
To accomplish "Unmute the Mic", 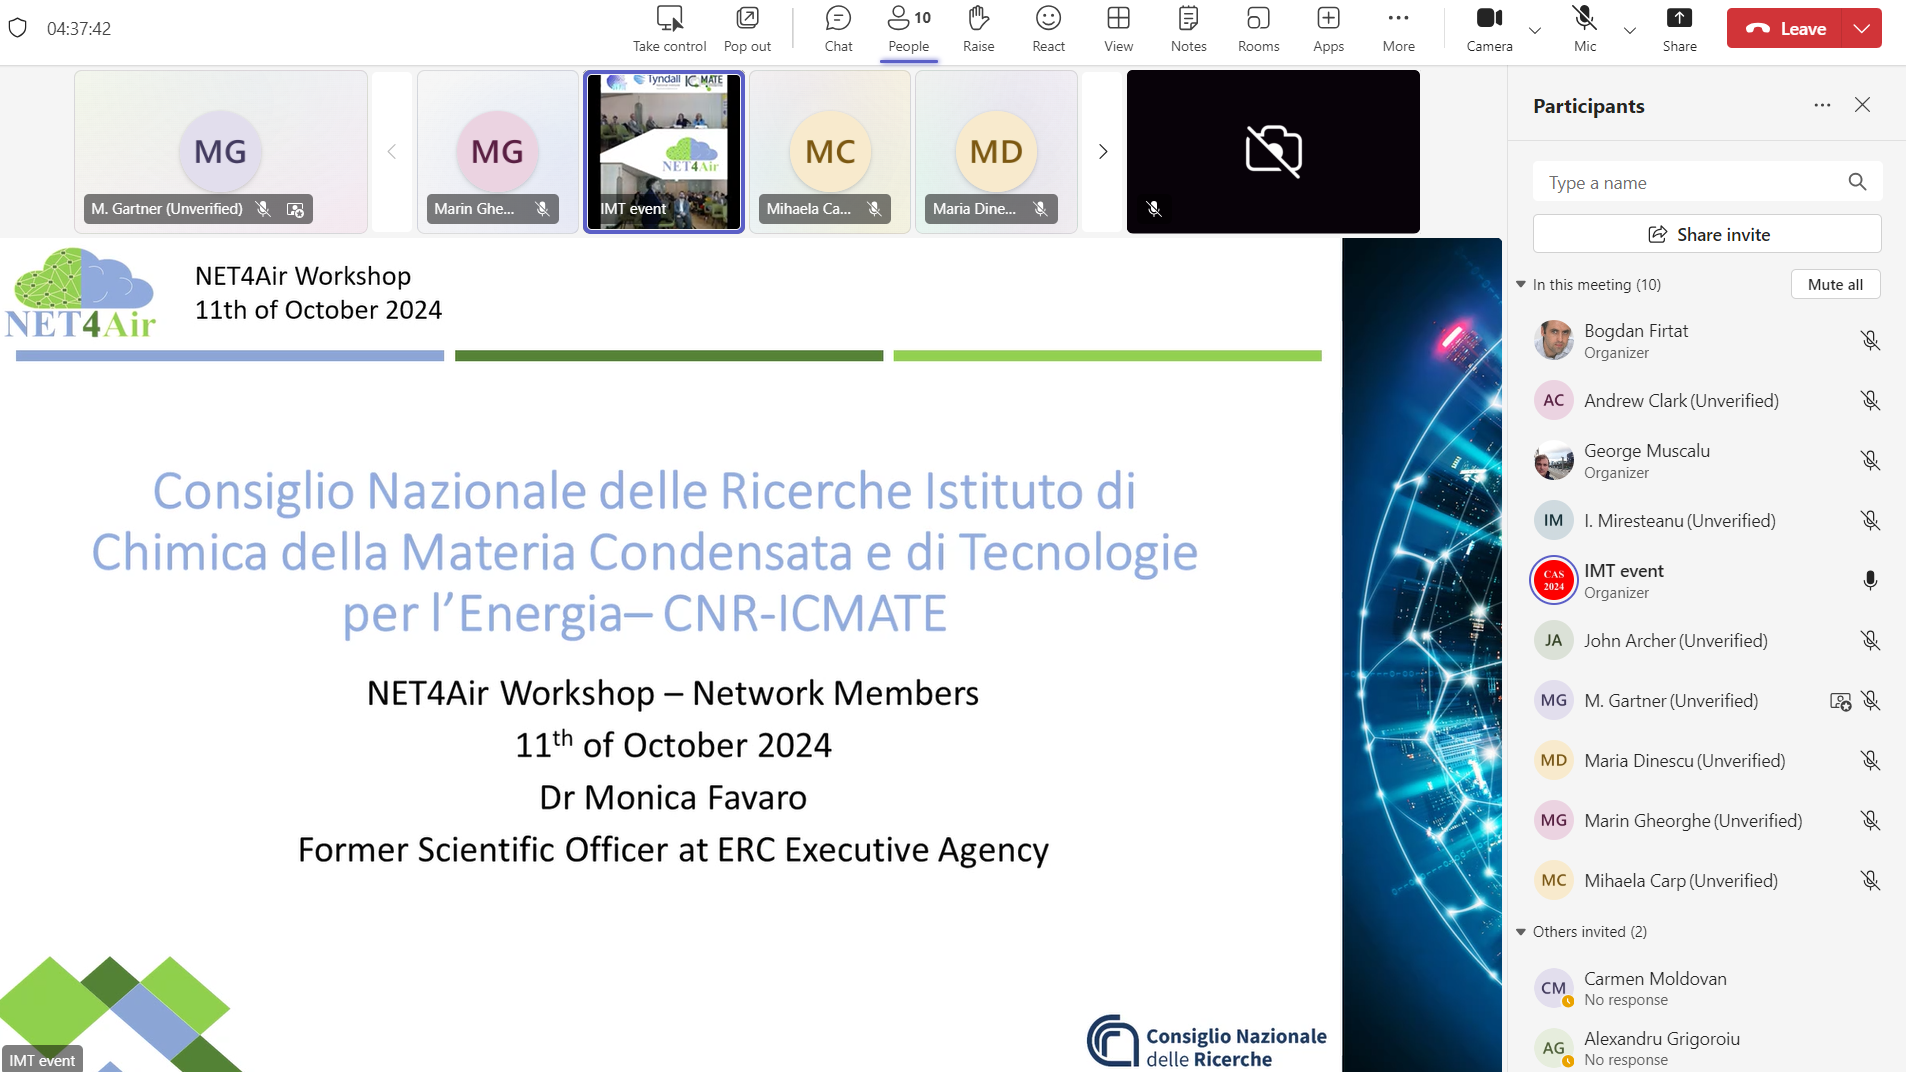I will (x=1585, y=29).
